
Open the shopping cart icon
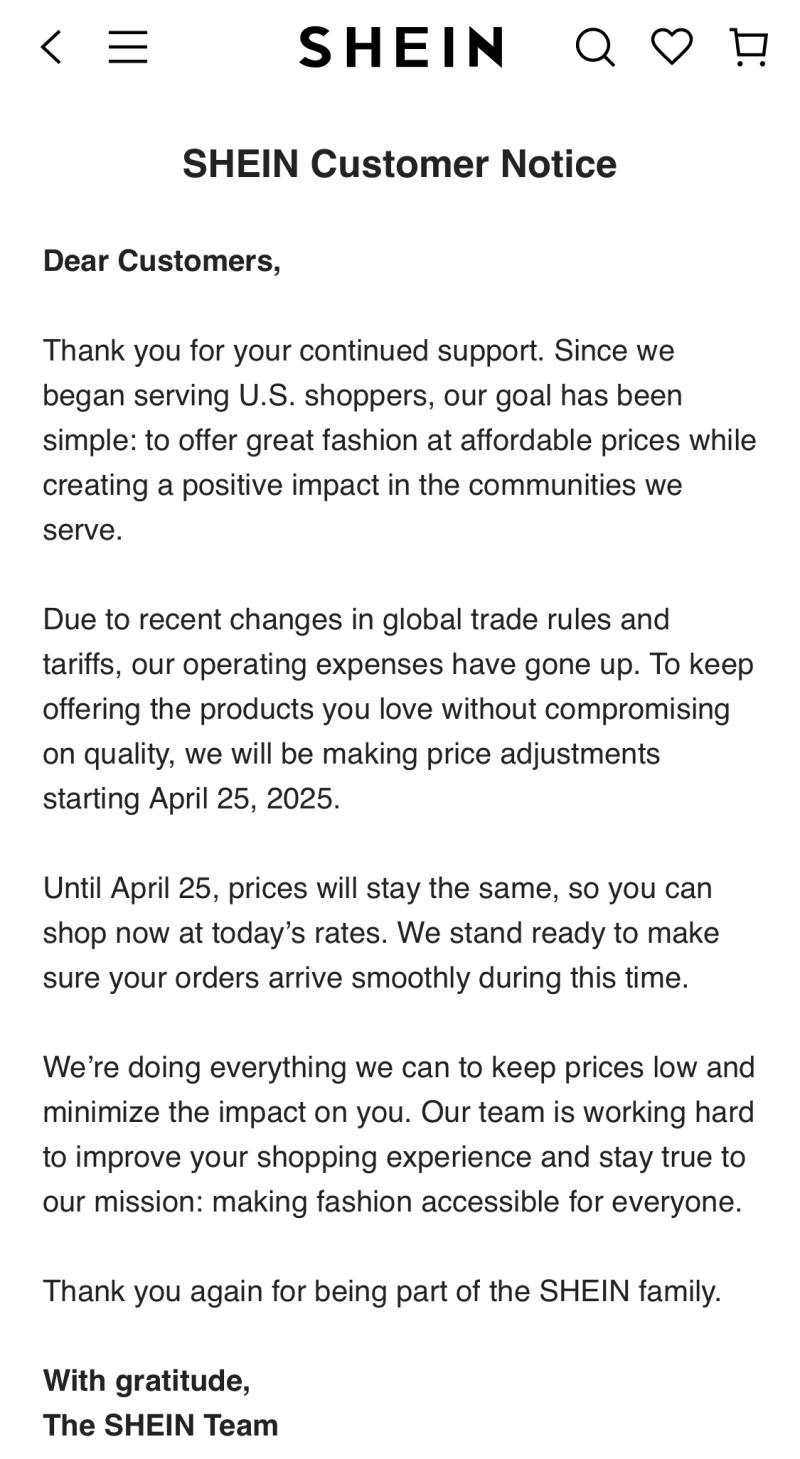click(749, 47)
